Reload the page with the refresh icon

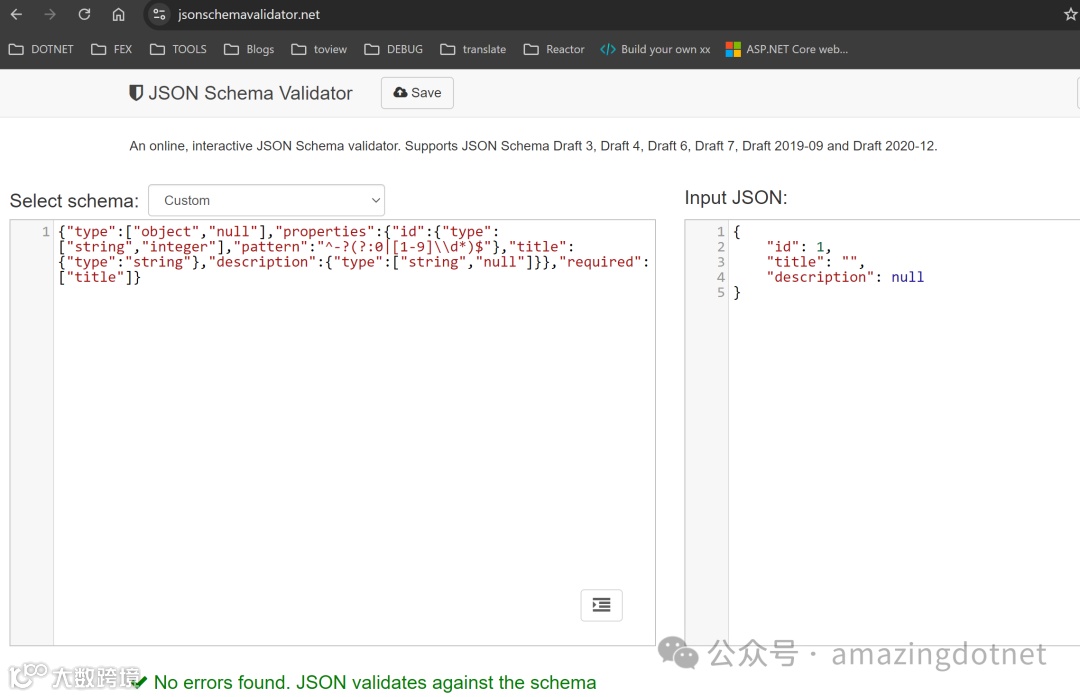pos(84,14)
